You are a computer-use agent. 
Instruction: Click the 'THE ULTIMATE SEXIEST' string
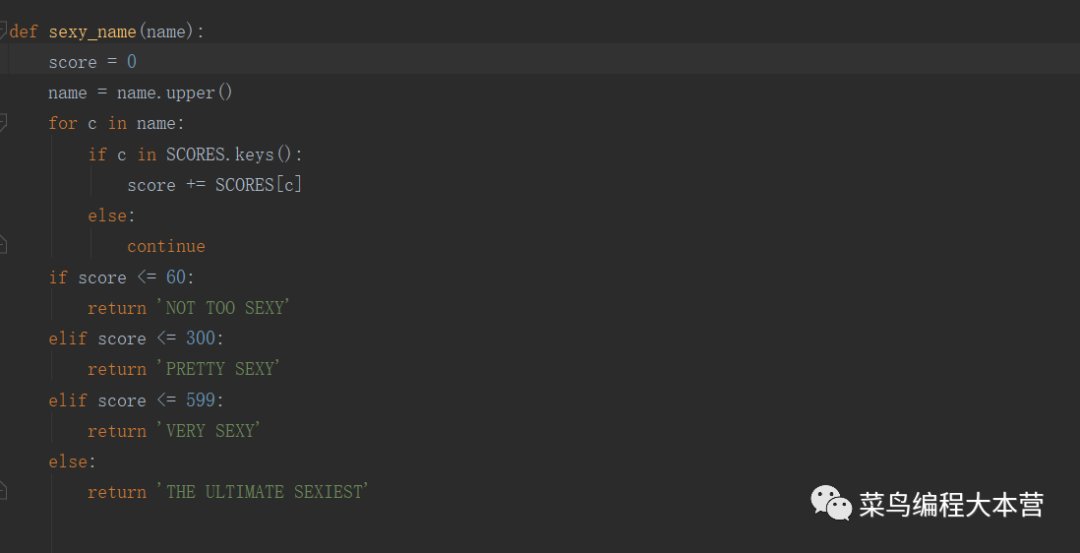click(262, 492)
